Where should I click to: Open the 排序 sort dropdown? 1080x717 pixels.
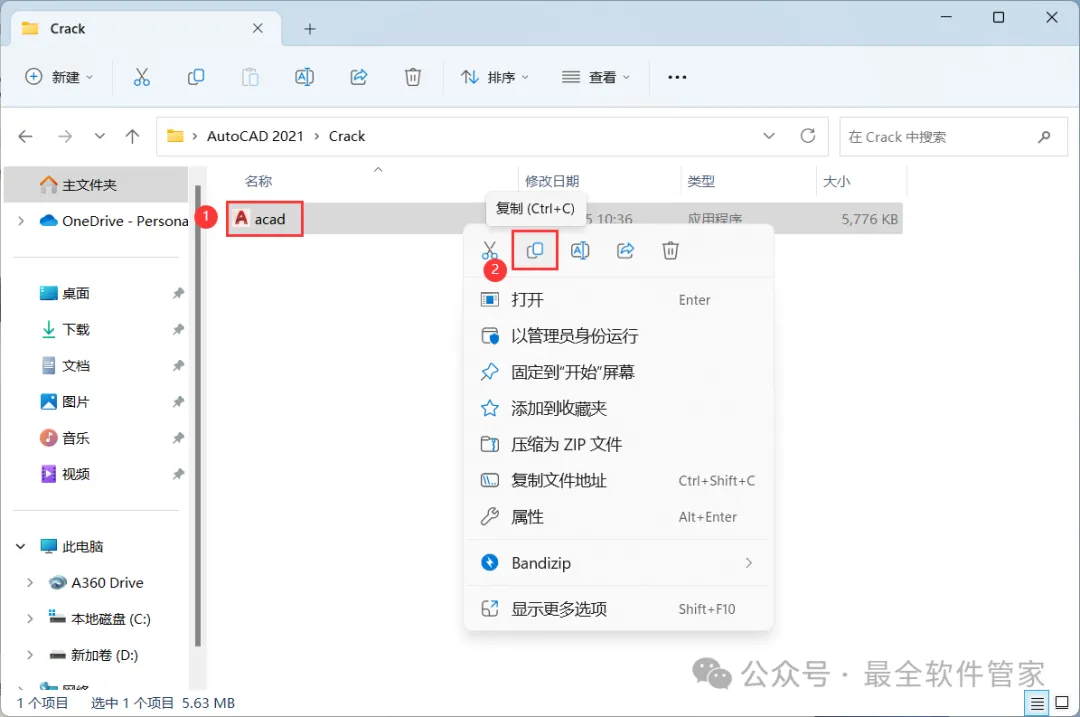495,77
